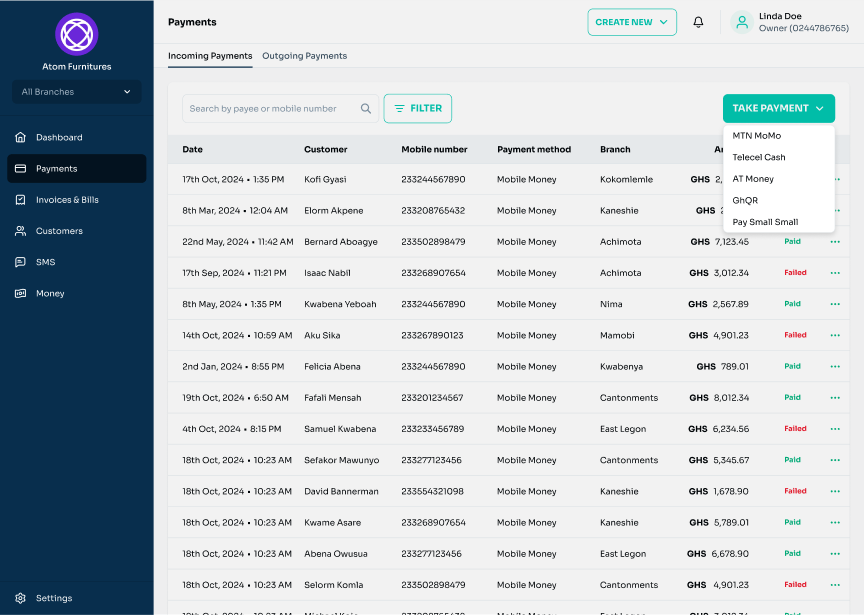Switch to Outgoing Payments tab
Screen dimensions: 864x615
click(x=304, y=56)
